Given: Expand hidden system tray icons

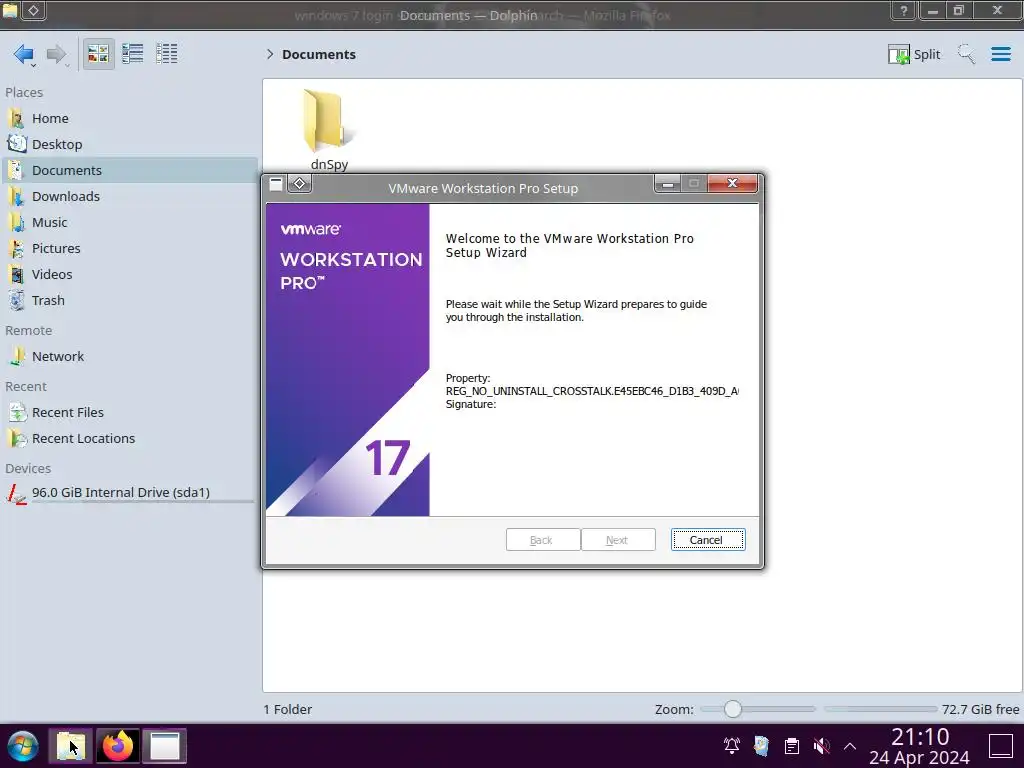Looking at the screenshot, I should (x=850, y=746).
